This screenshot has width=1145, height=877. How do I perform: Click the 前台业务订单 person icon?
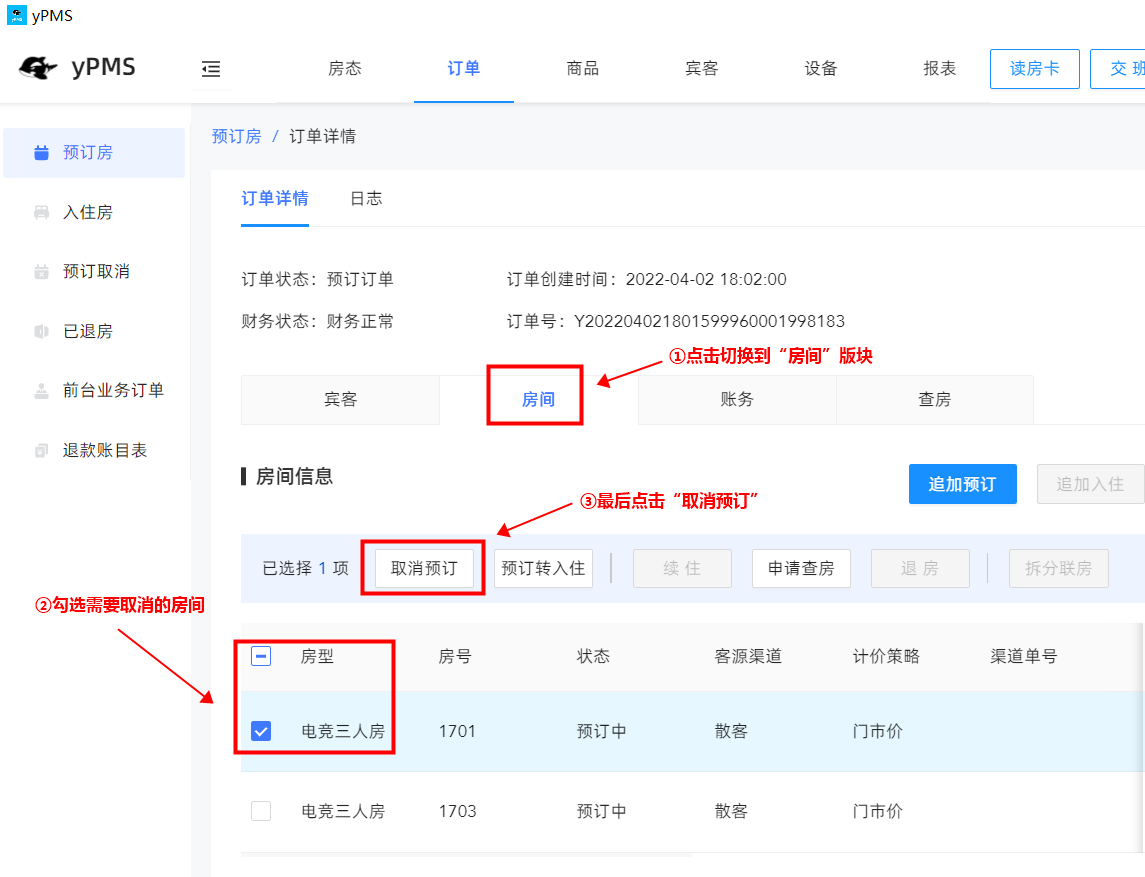pos(42,391)
